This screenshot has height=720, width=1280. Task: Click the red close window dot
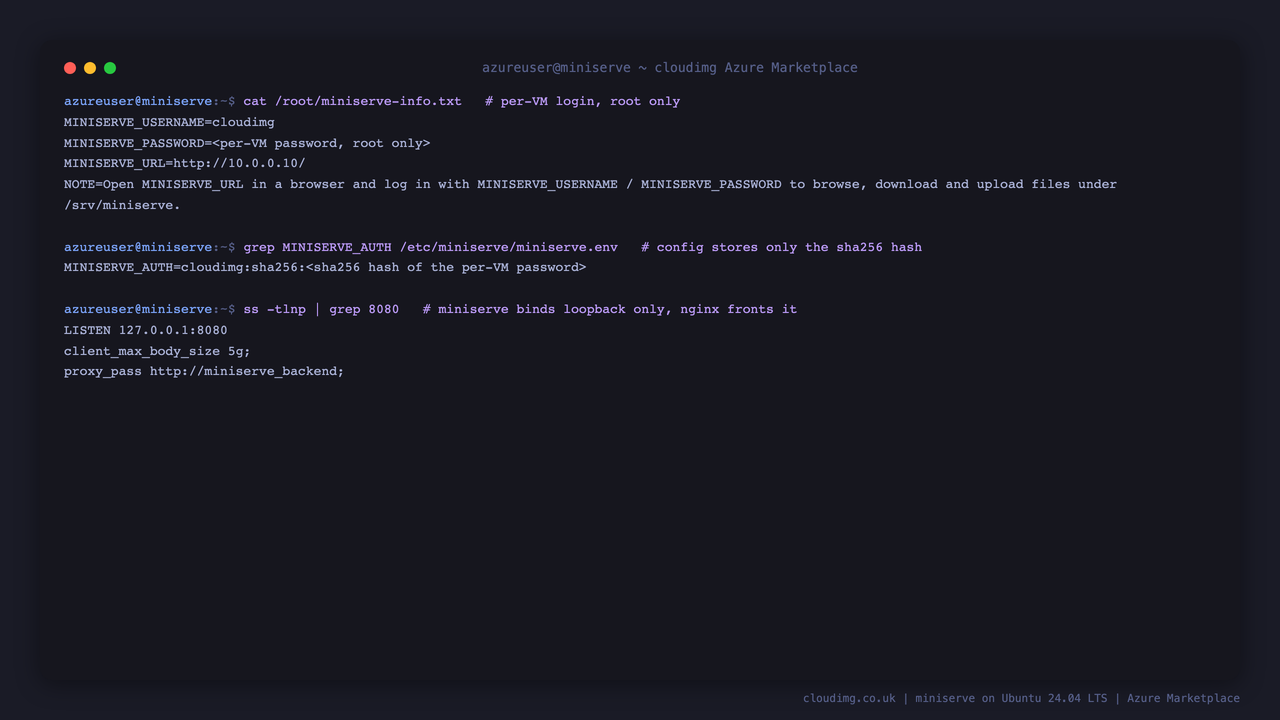70,68
